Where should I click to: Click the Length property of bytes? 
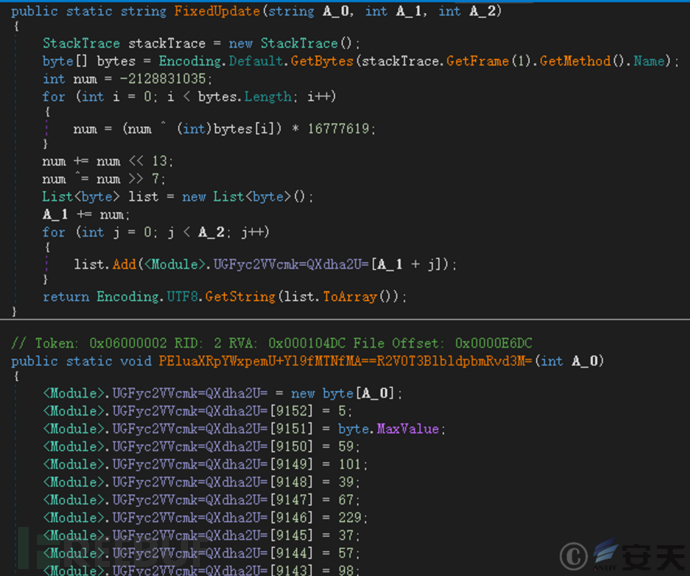pos(268,96)
